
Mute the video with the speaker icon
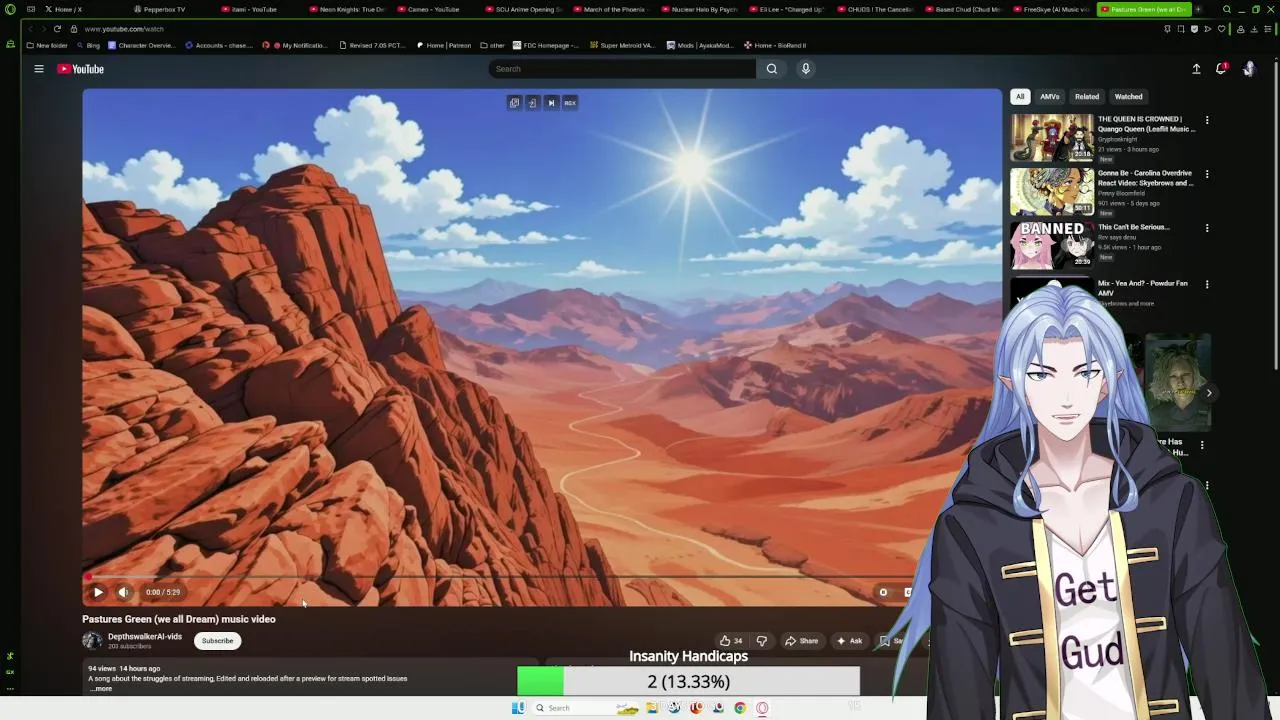[x=123, y=592]
